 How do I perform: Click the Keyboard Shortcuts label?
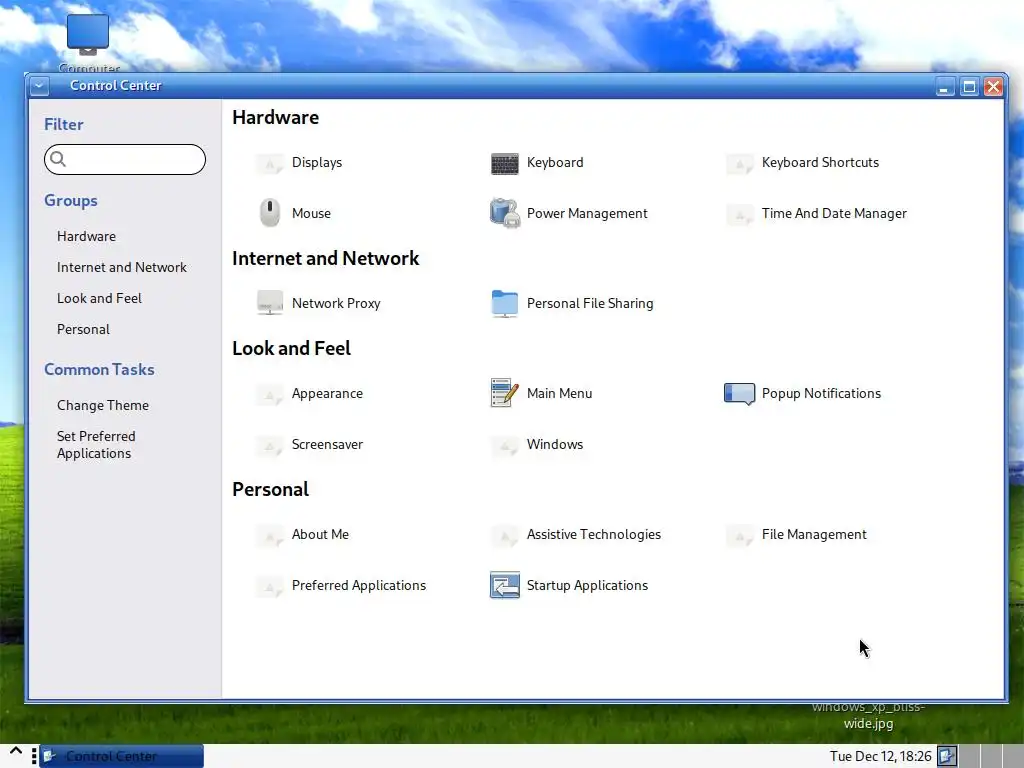(820, 163)
